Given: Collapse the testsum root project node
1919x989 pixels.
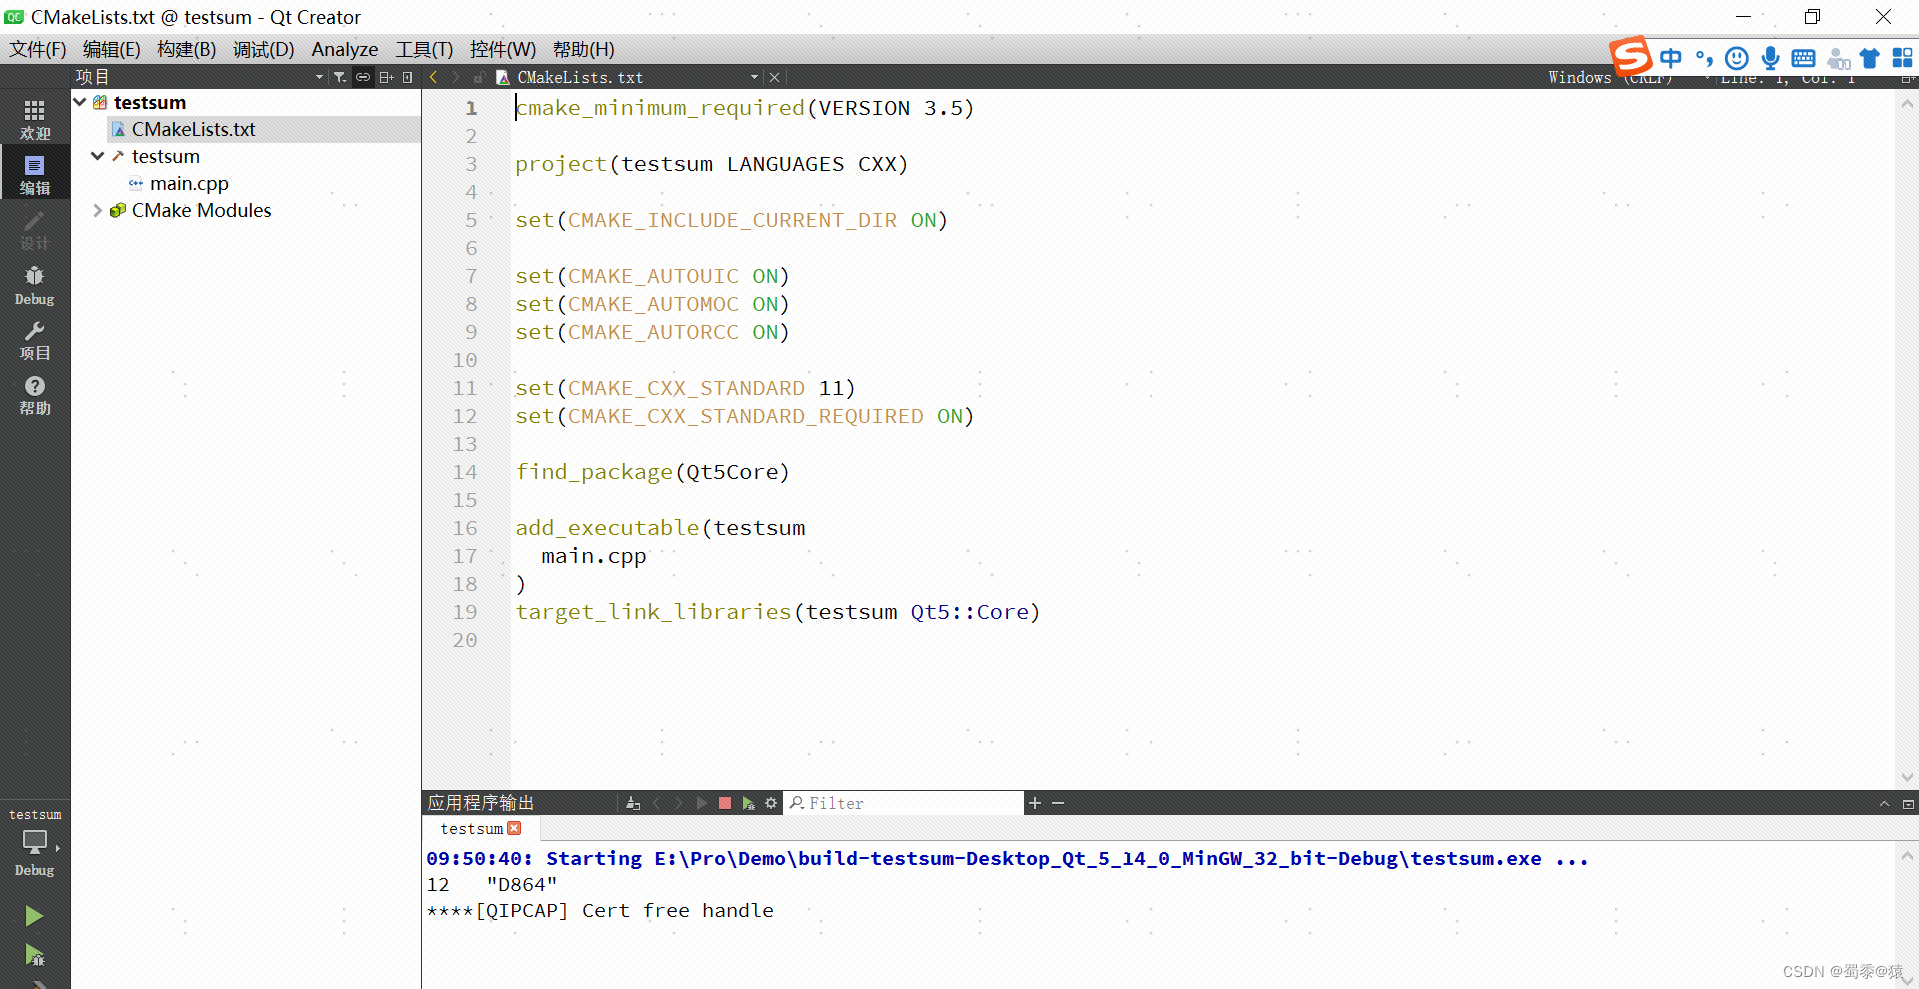Looking at the screenshot, I should pyautogui.click(x=80, y=102).
